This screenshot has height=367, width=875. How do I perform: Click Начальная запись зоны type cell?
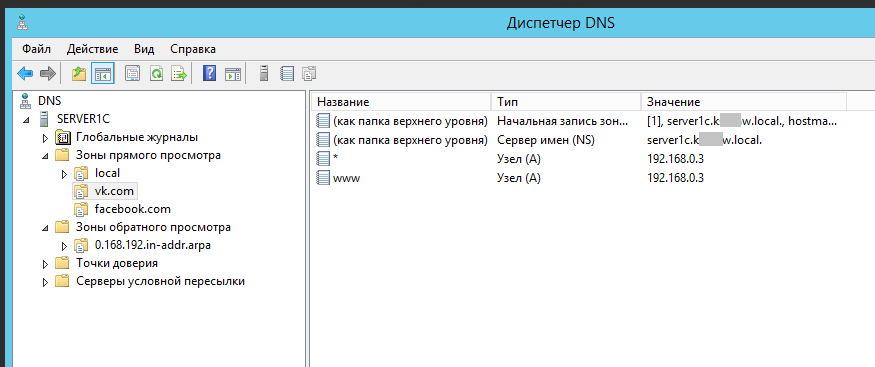[562, 121]
